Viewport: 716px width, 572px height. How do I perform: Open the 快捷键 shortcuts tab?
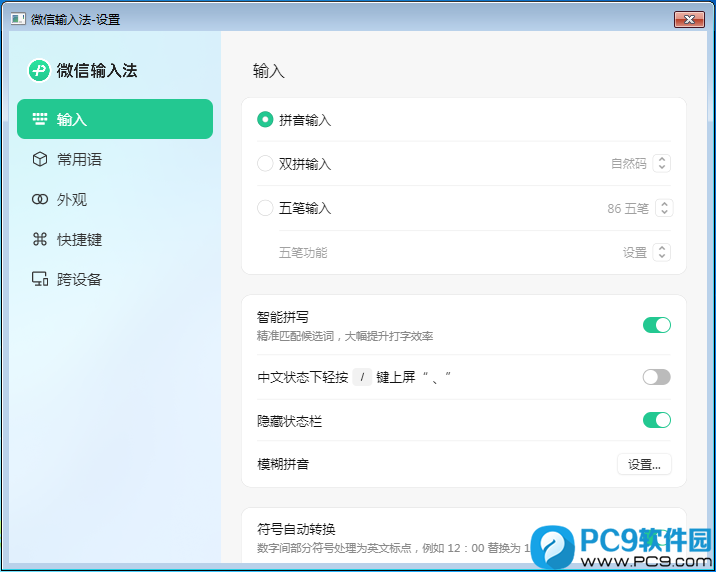tap(115, 239)
